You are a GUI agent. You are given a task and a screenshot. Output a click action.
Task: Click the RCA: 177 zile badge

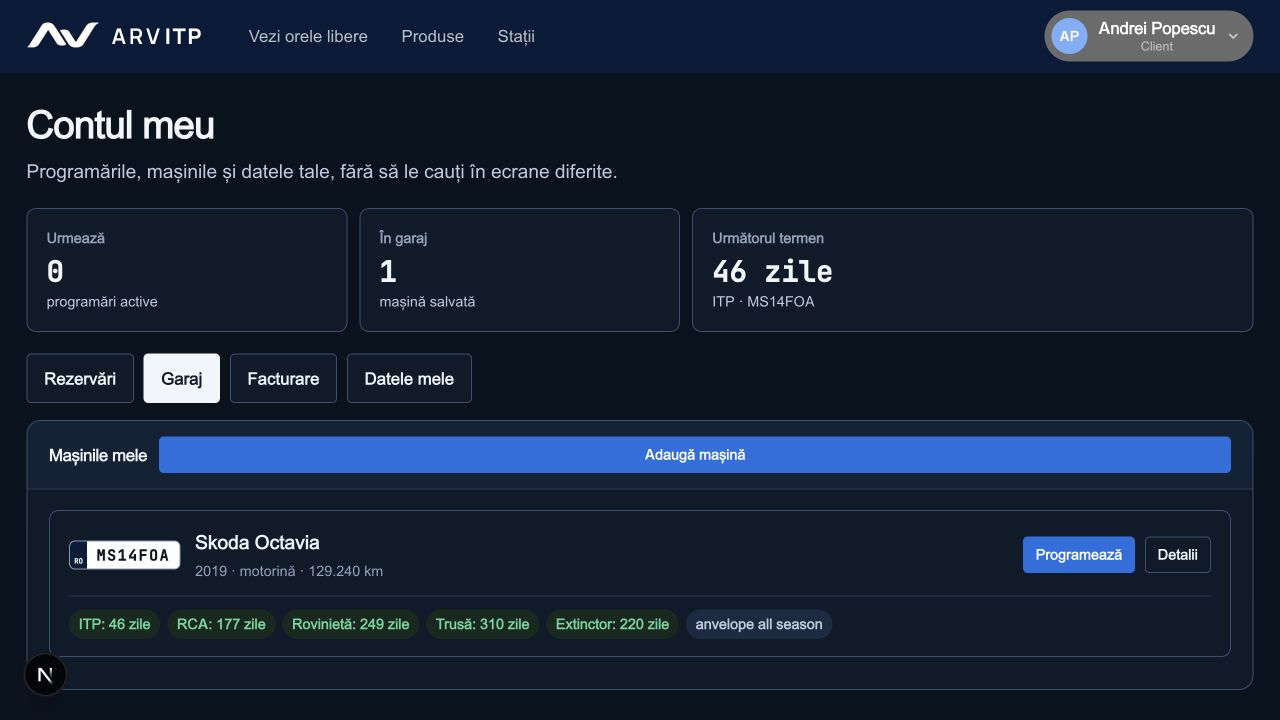[221, 624]
